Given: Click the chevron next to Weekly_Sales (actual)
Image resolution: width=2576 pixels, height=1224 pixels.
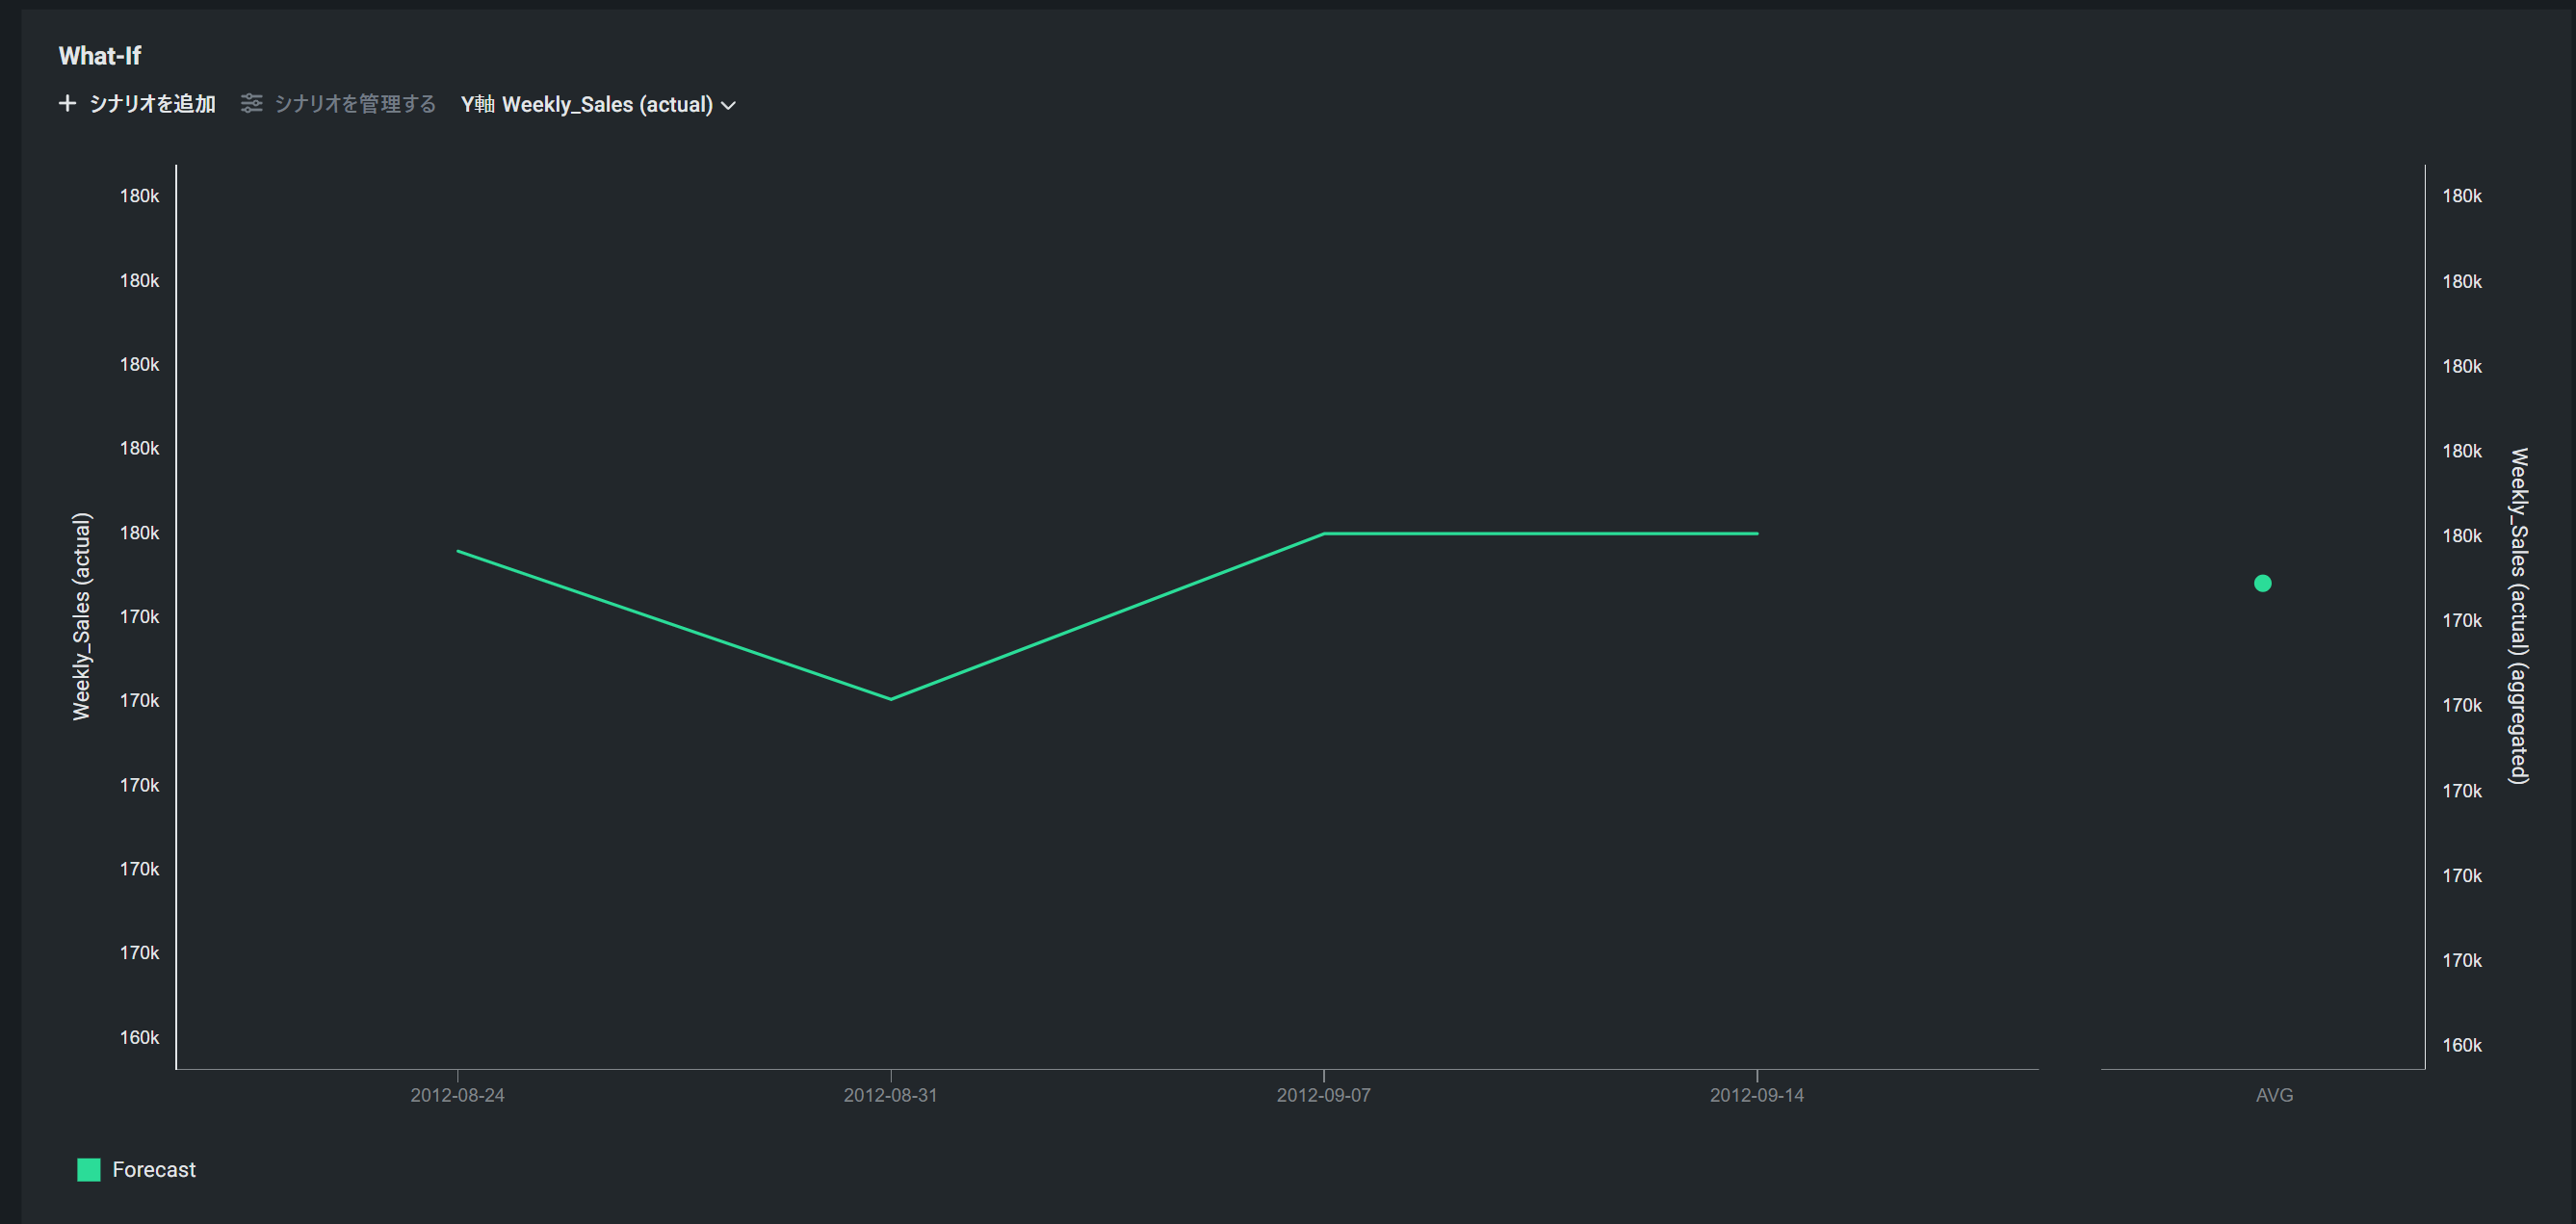Looking at the screenshot, I should [x=729, y=105].
